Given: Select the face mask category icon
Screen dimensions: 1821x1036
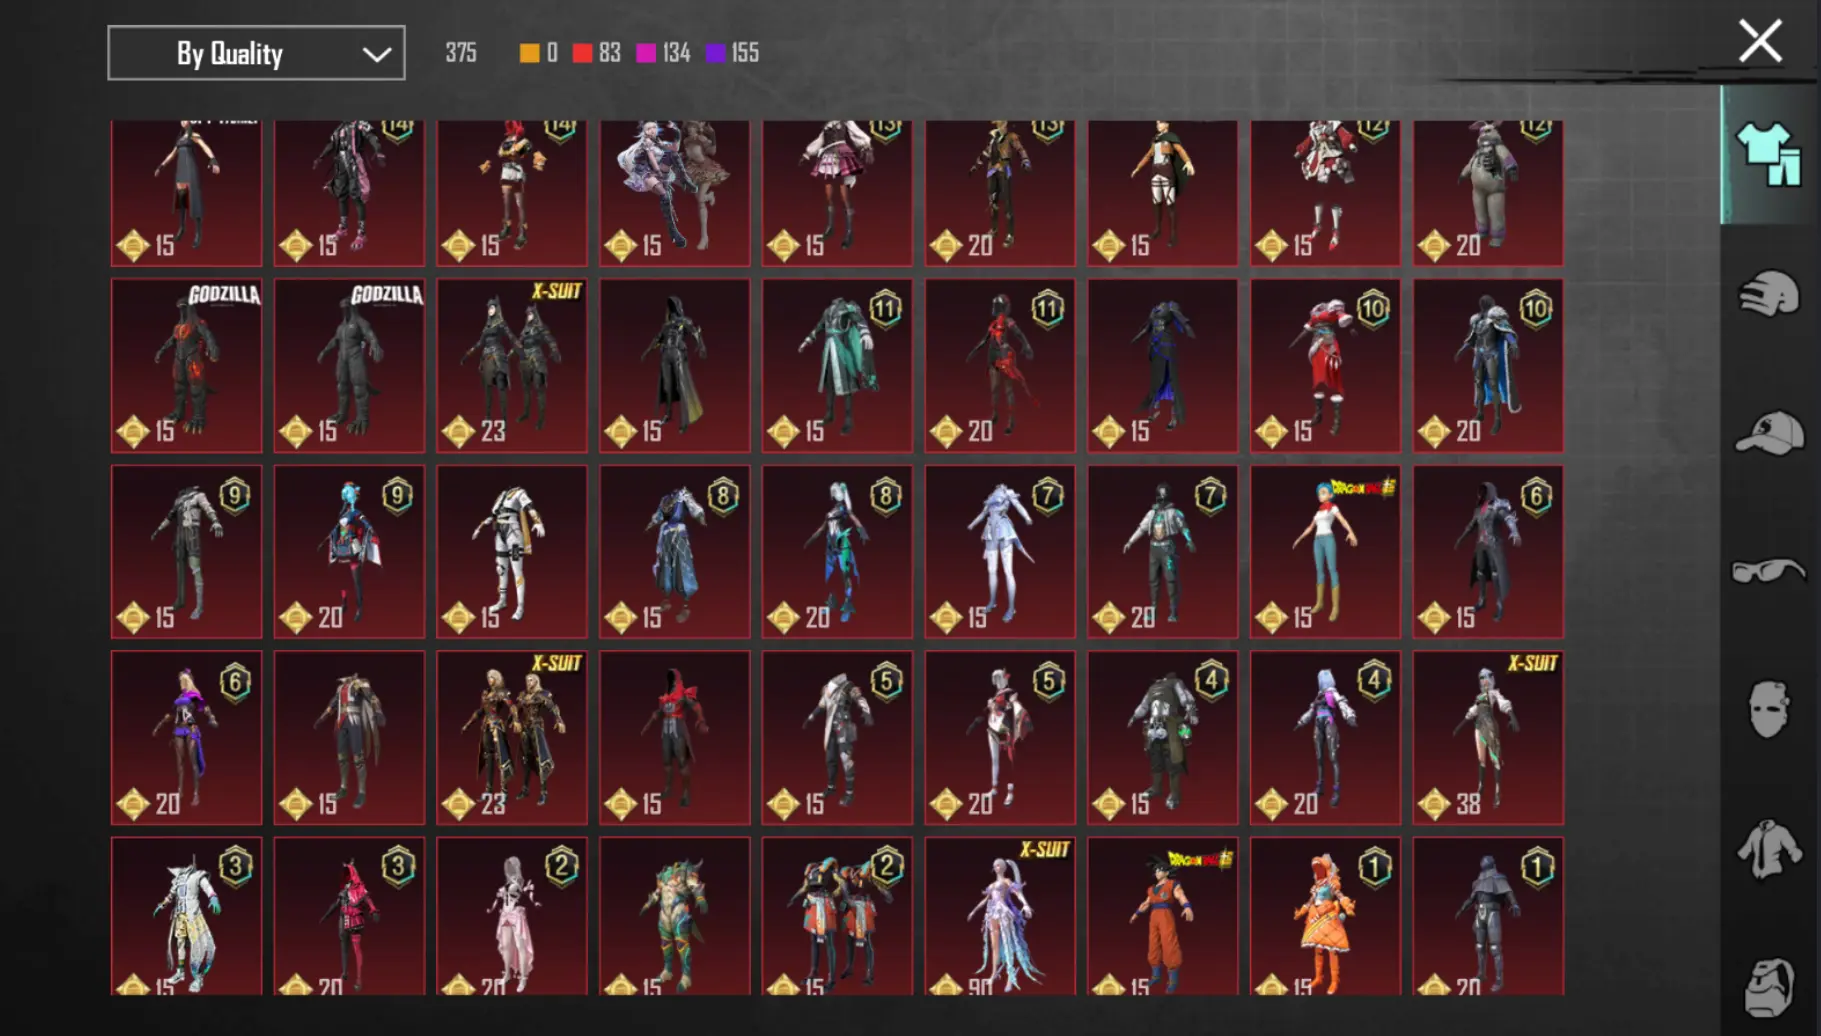Looking at the screenshot, I should [x=1768, y=710].
